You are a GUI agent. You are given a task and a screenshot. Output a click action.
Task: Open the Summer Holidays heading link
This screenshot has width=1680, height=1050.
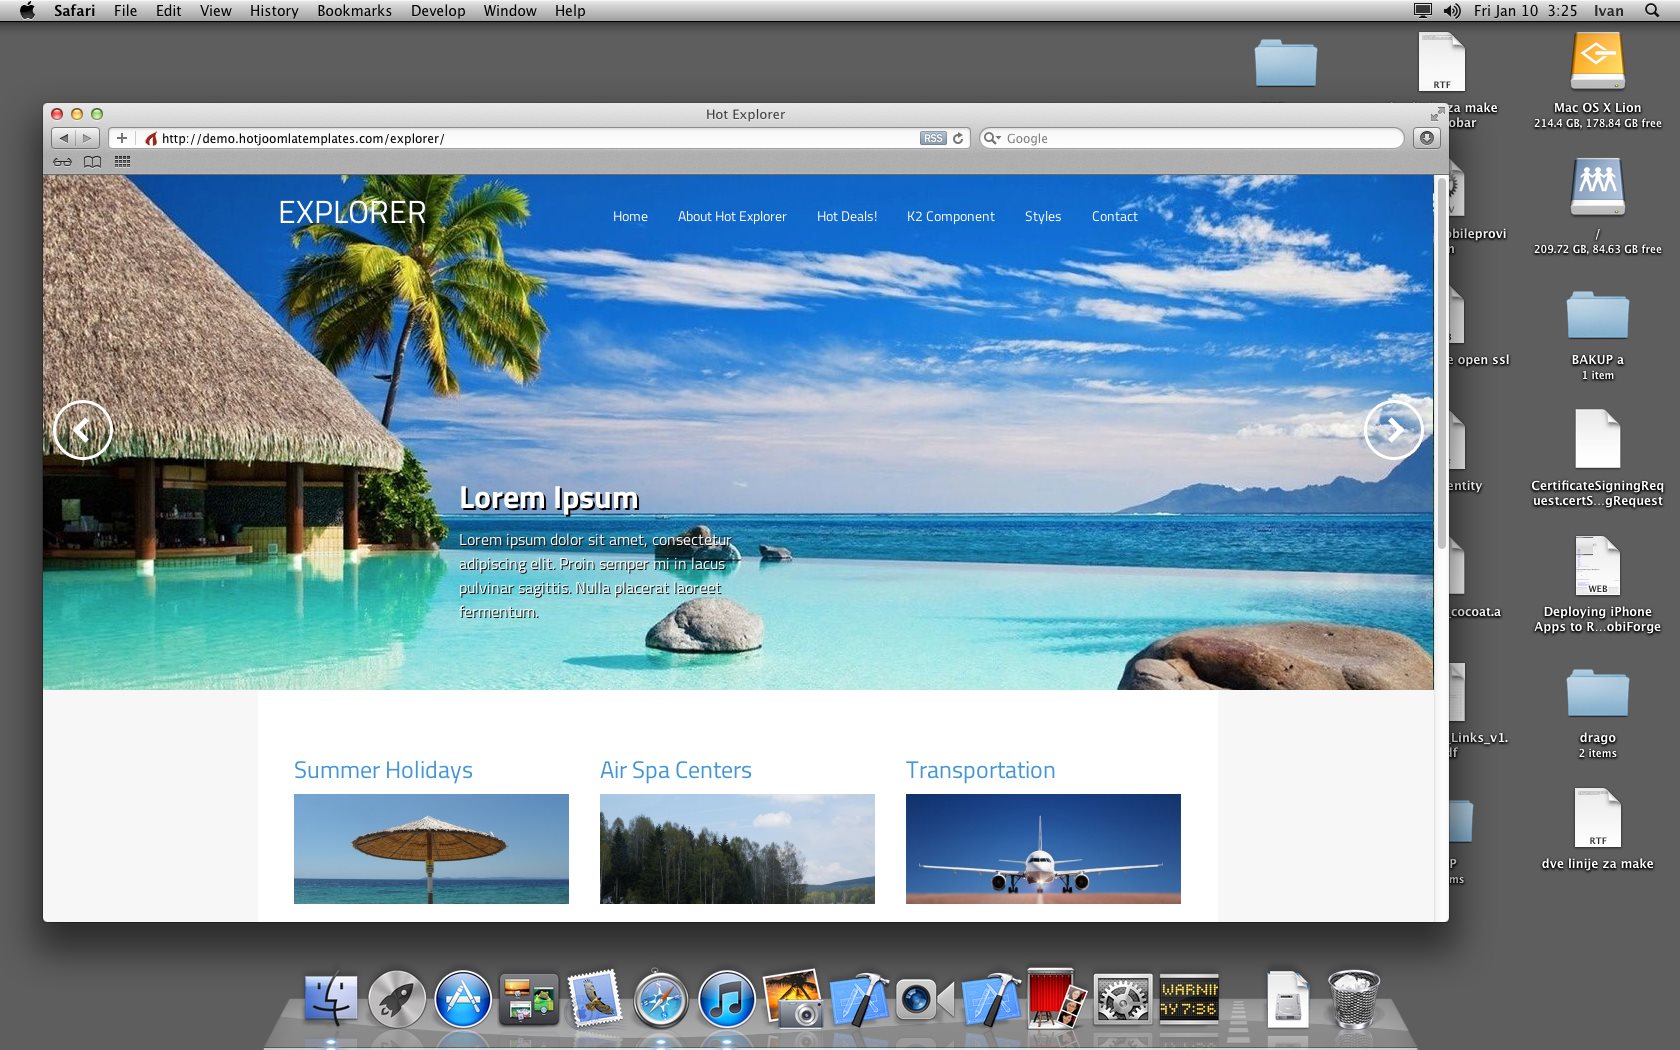pos(383,770)
